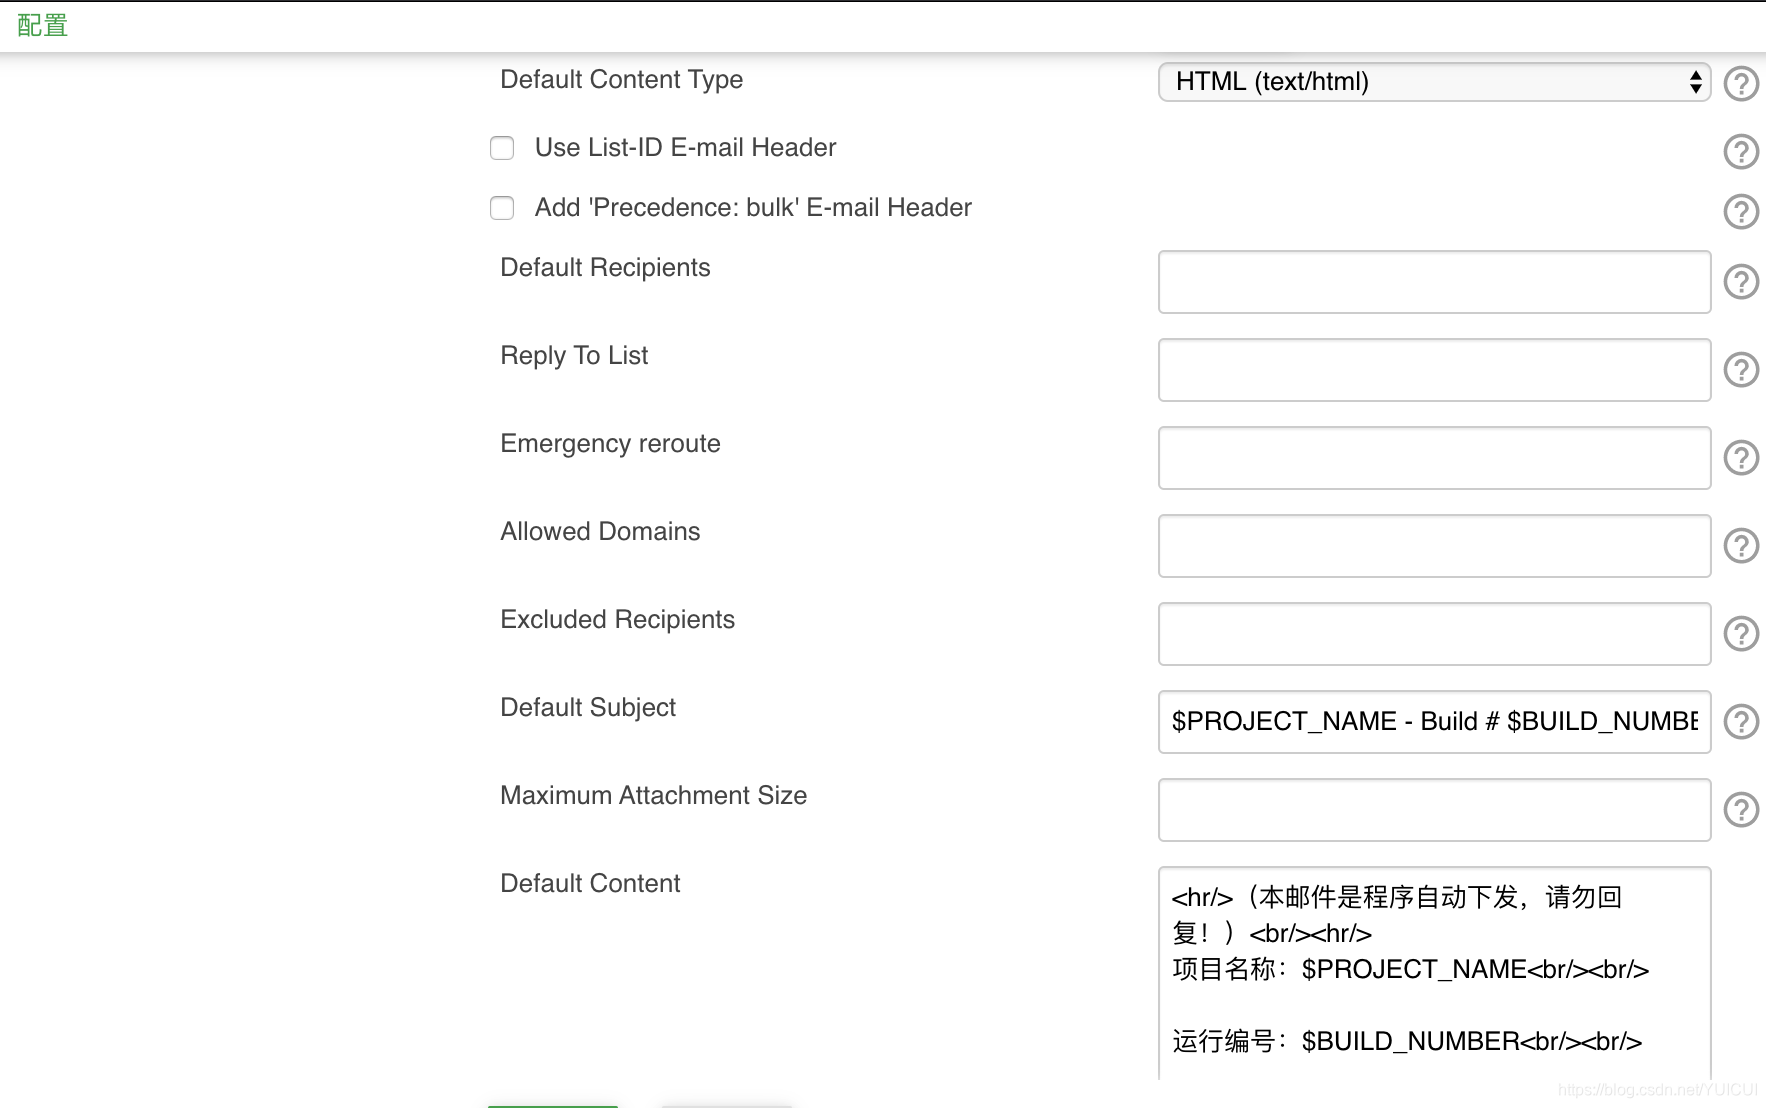Click inside the Default Content textarea
This screenshot has width=1766, height=1108.
pos(1434,973)
